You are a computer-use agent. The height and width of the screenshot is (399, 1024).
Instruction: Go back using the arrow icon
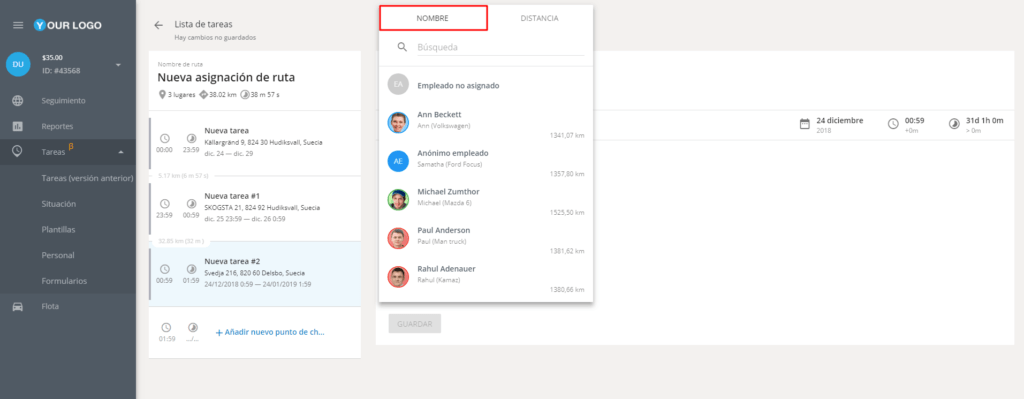point(158,25)
